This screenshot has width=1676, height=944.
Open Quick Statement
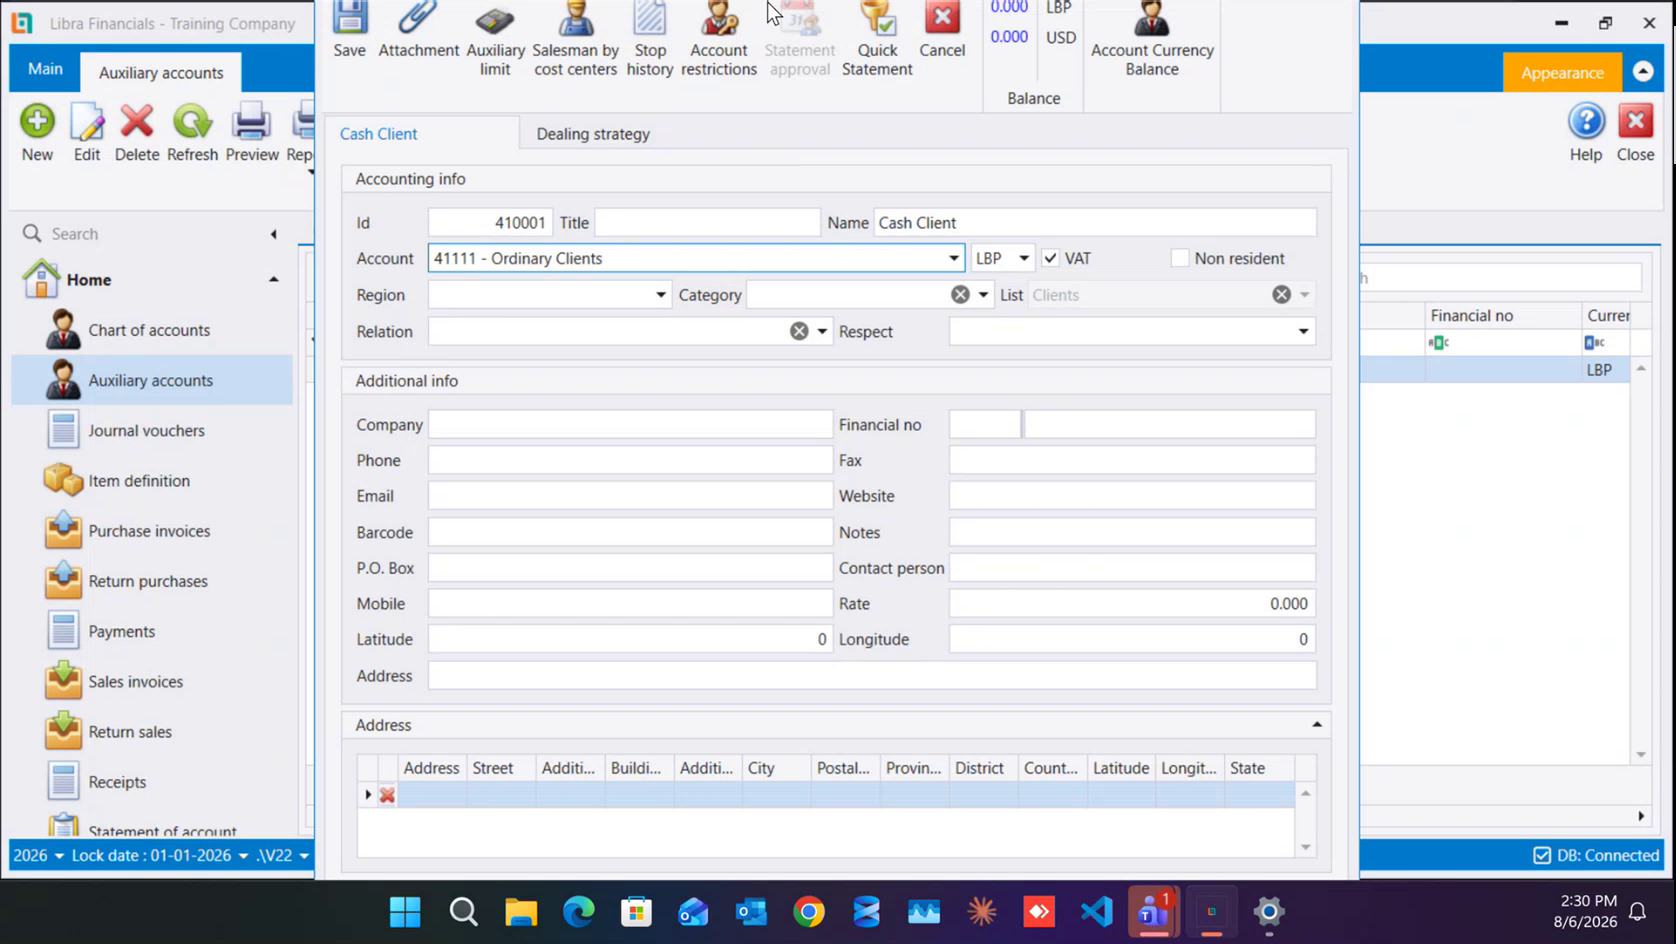tap(877, 40)
